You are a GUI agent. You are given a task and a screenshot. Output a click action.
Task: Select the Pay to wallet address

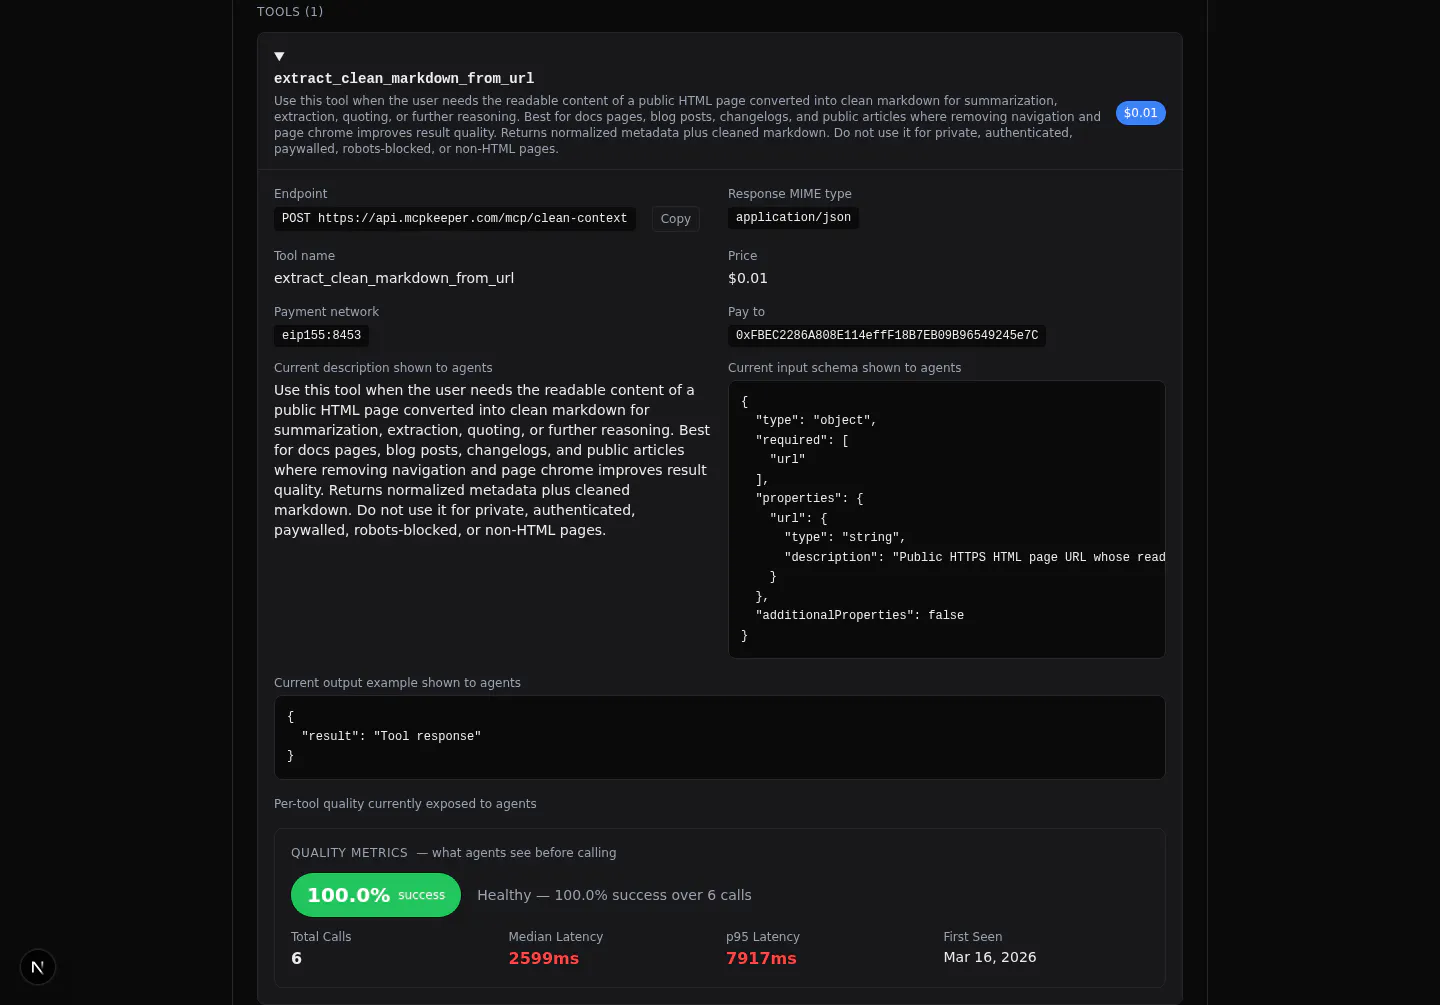[887, 336]
